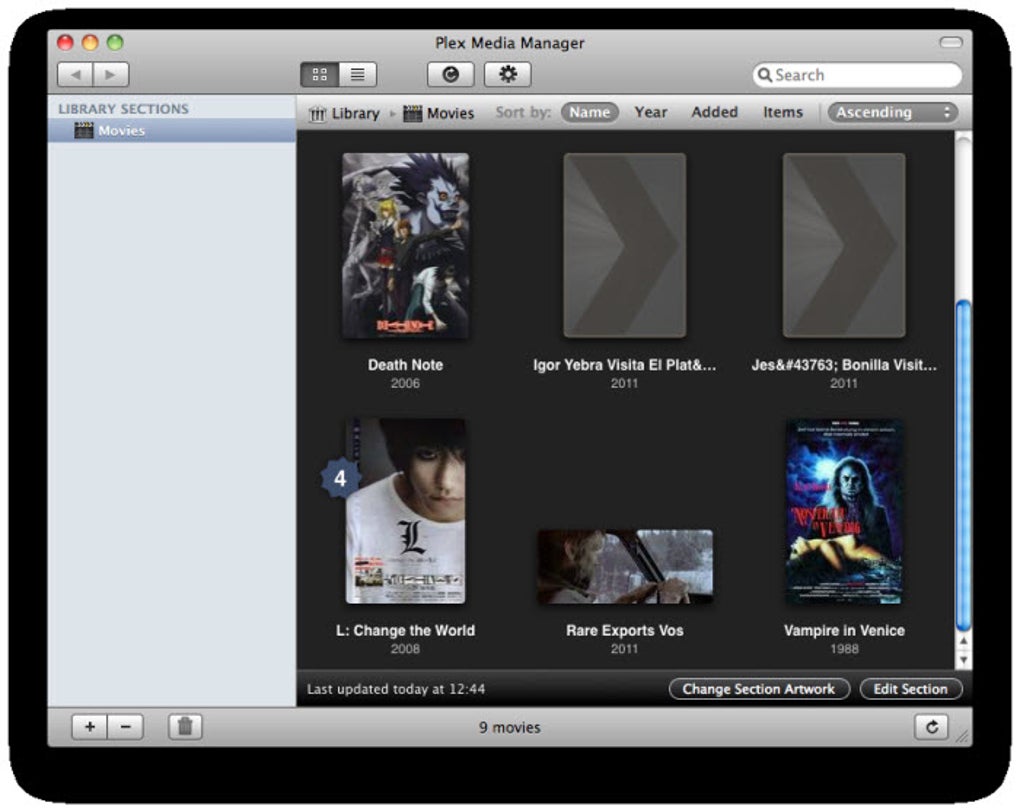Click the Movies clapperboard icon in sidebar

click(x=83, y=131)
